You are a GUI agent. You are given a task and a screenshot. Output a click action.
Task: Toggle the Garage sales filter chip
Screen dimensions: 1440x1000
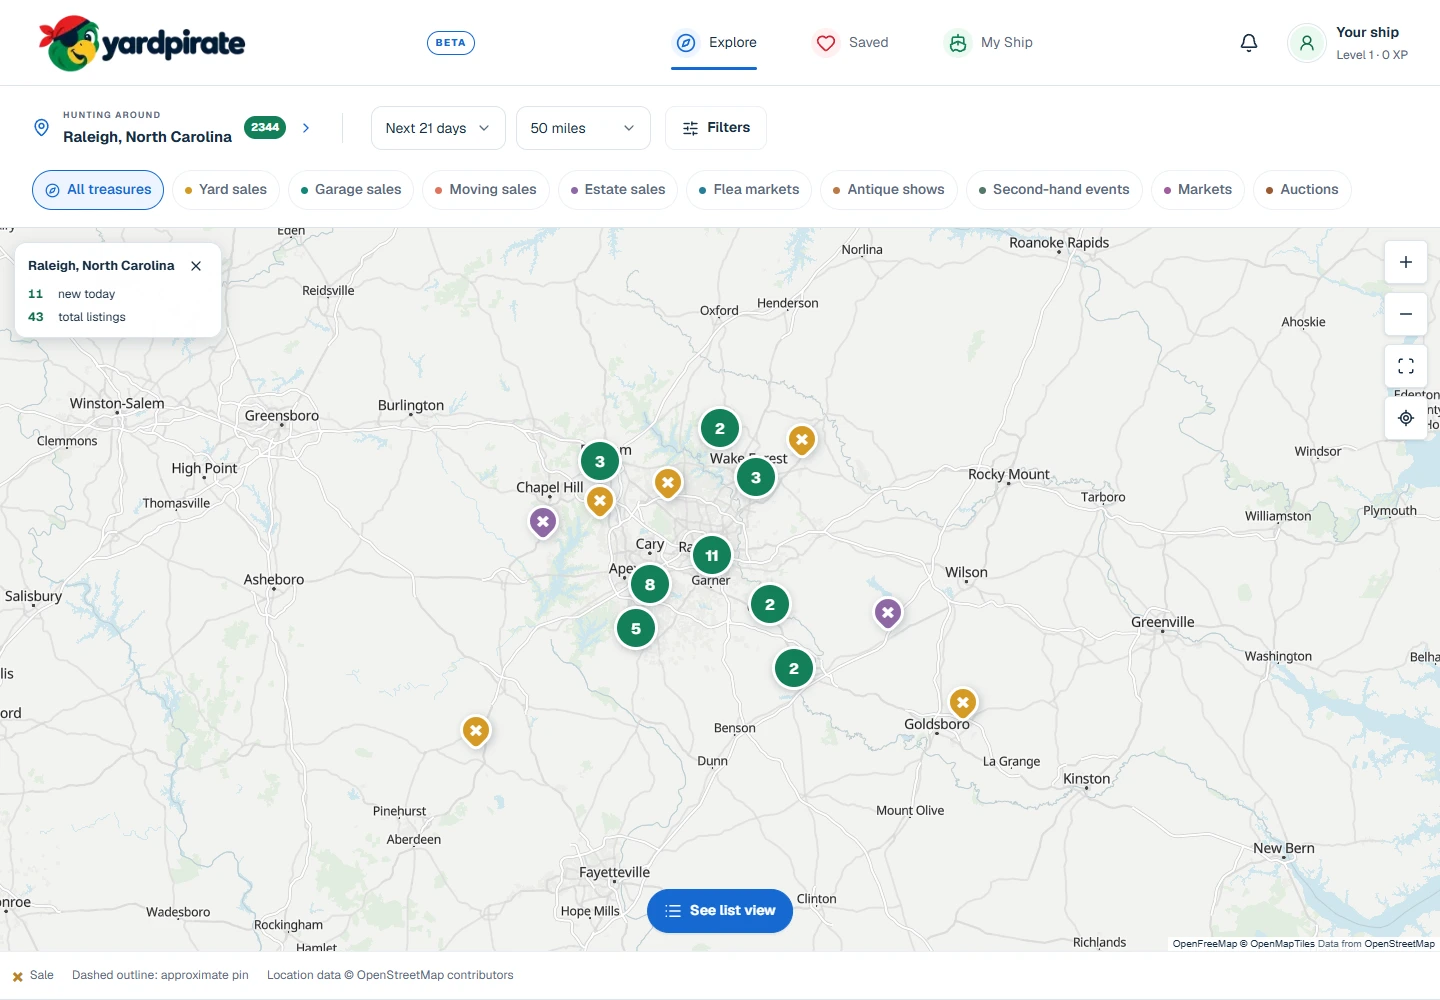coord(351,190)
